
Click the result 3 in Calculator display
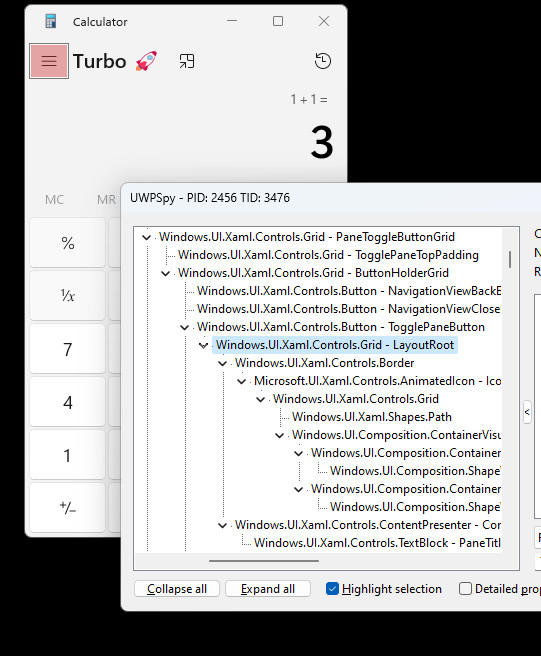[322, 143]
